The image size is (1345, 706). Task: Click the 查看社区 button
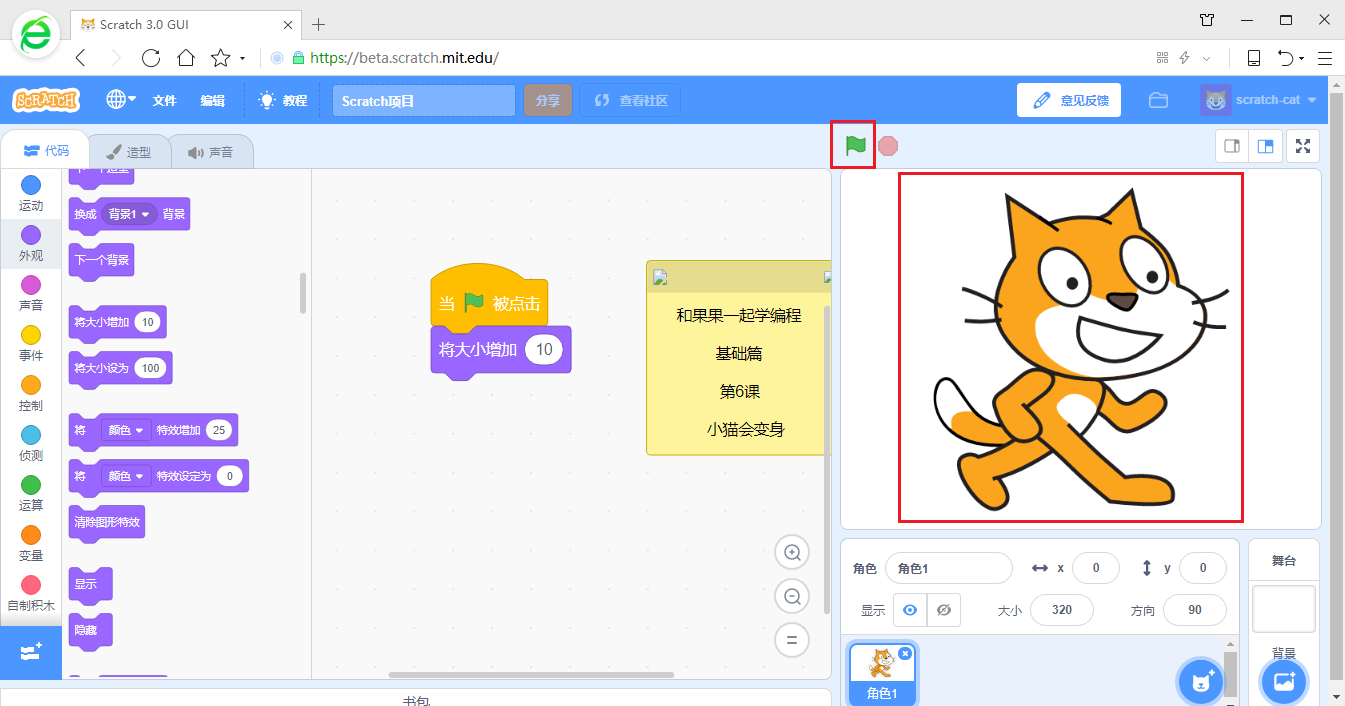pyautogui.click(x=630, y=101)
